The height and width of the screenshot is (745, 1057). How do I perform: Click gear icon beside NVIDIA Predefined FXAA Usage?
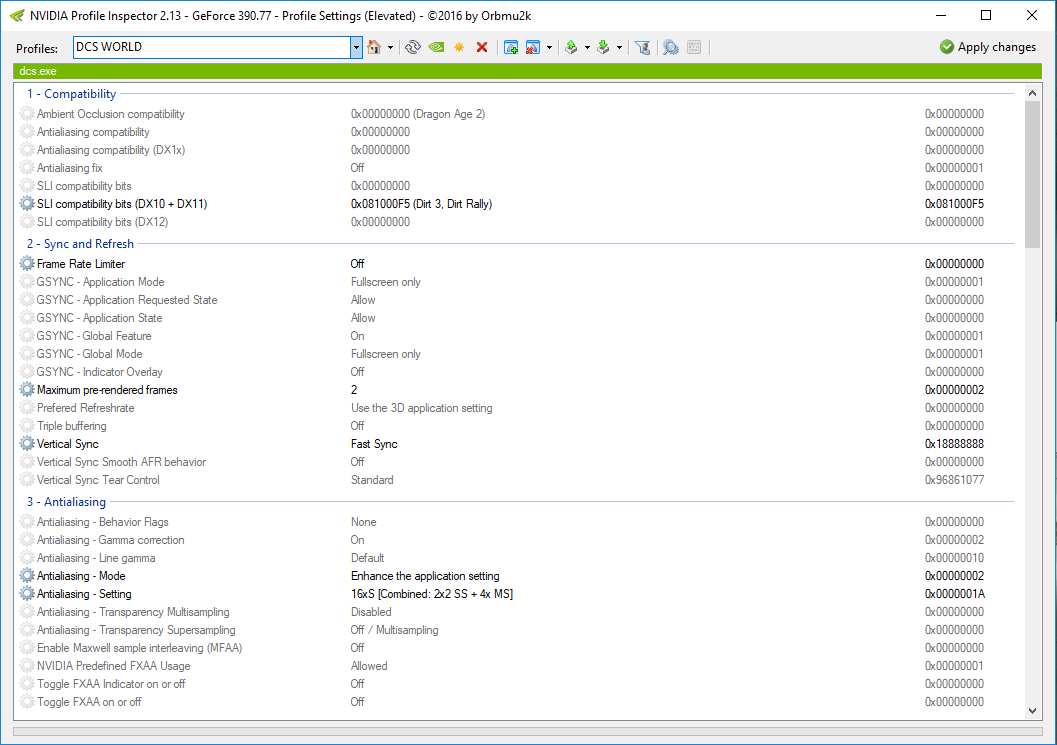(x=27, y=666)
